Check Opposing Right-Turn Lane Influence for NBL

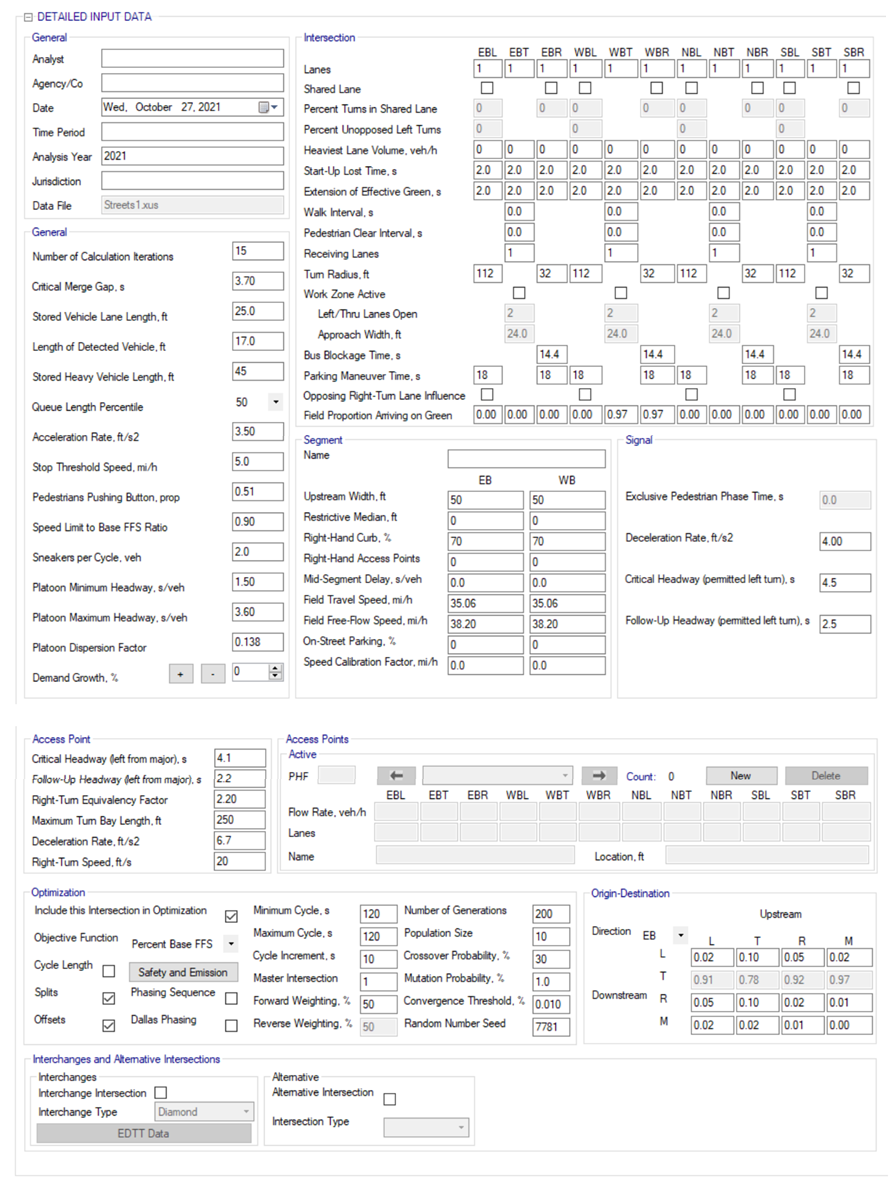click(x=691, y=395)
